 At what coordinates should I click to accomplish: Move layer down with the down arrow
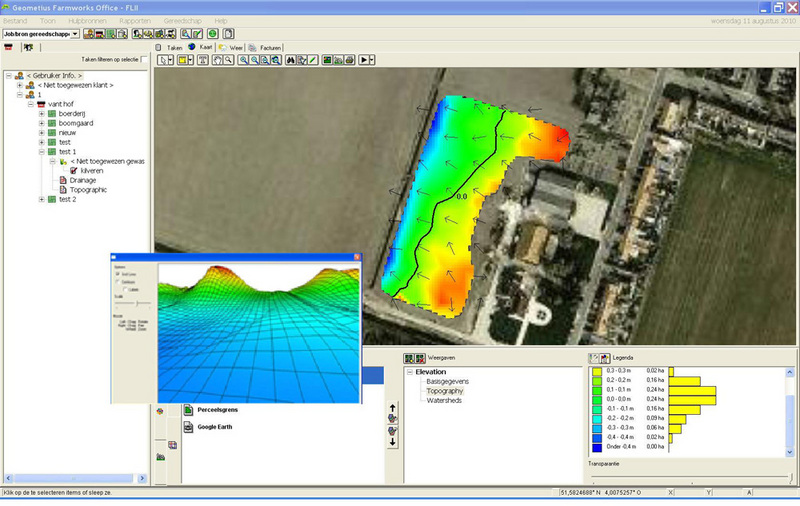coord(392,442)
